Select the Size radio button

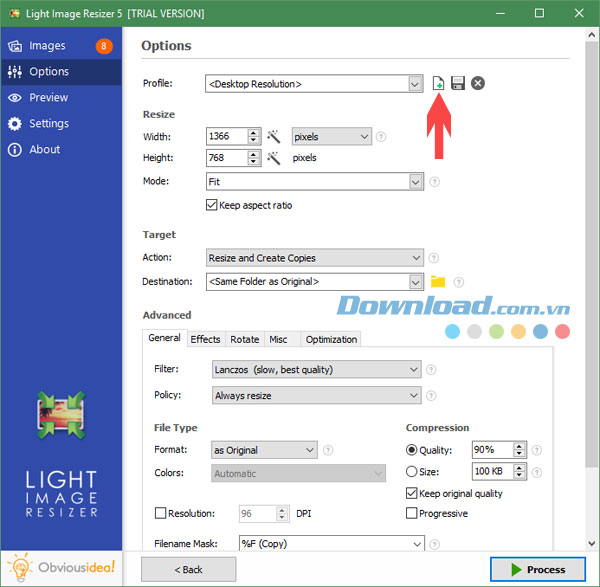(411, 471)
